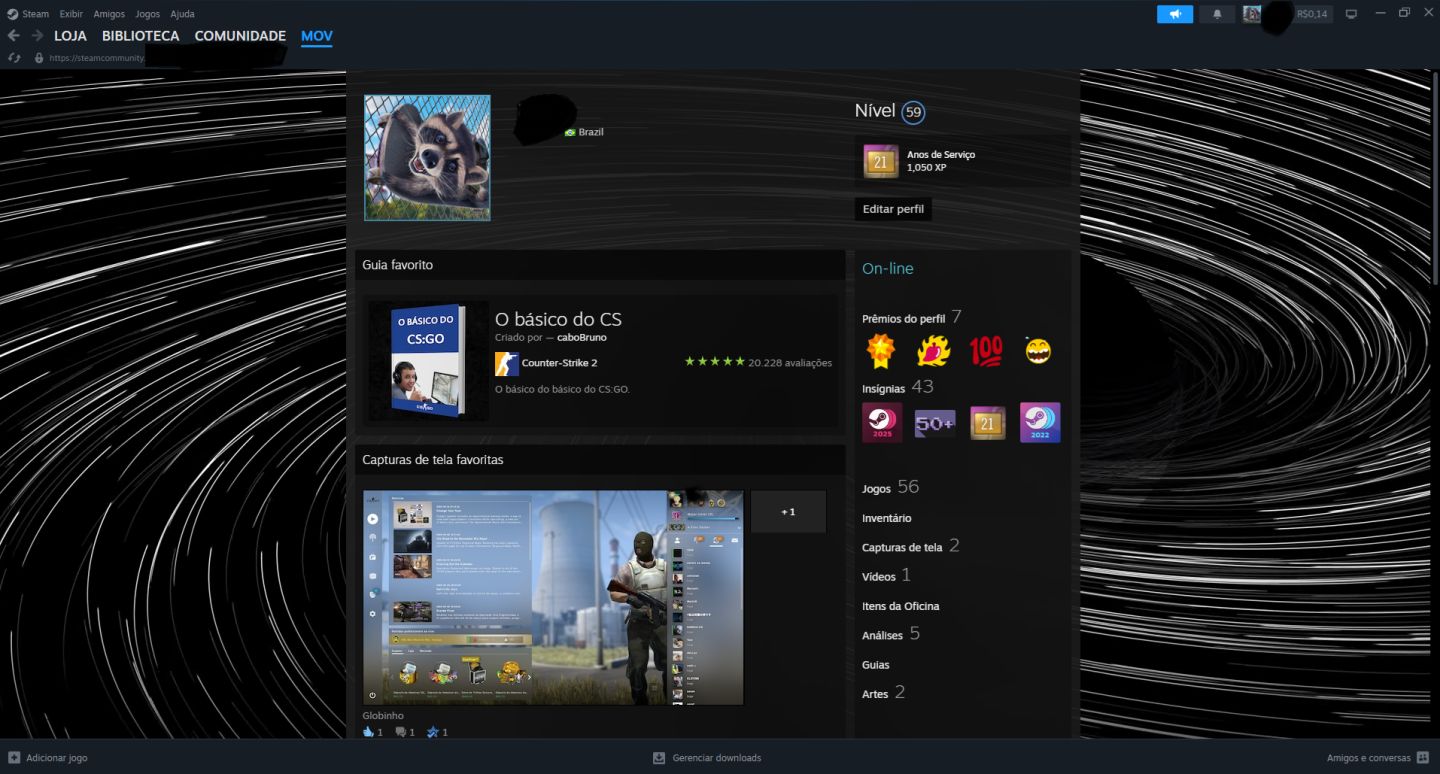Viewport: 1440px width, 774px height.
Task: Open the Anos de Serviço badge near level
Action: coord(881,161)
